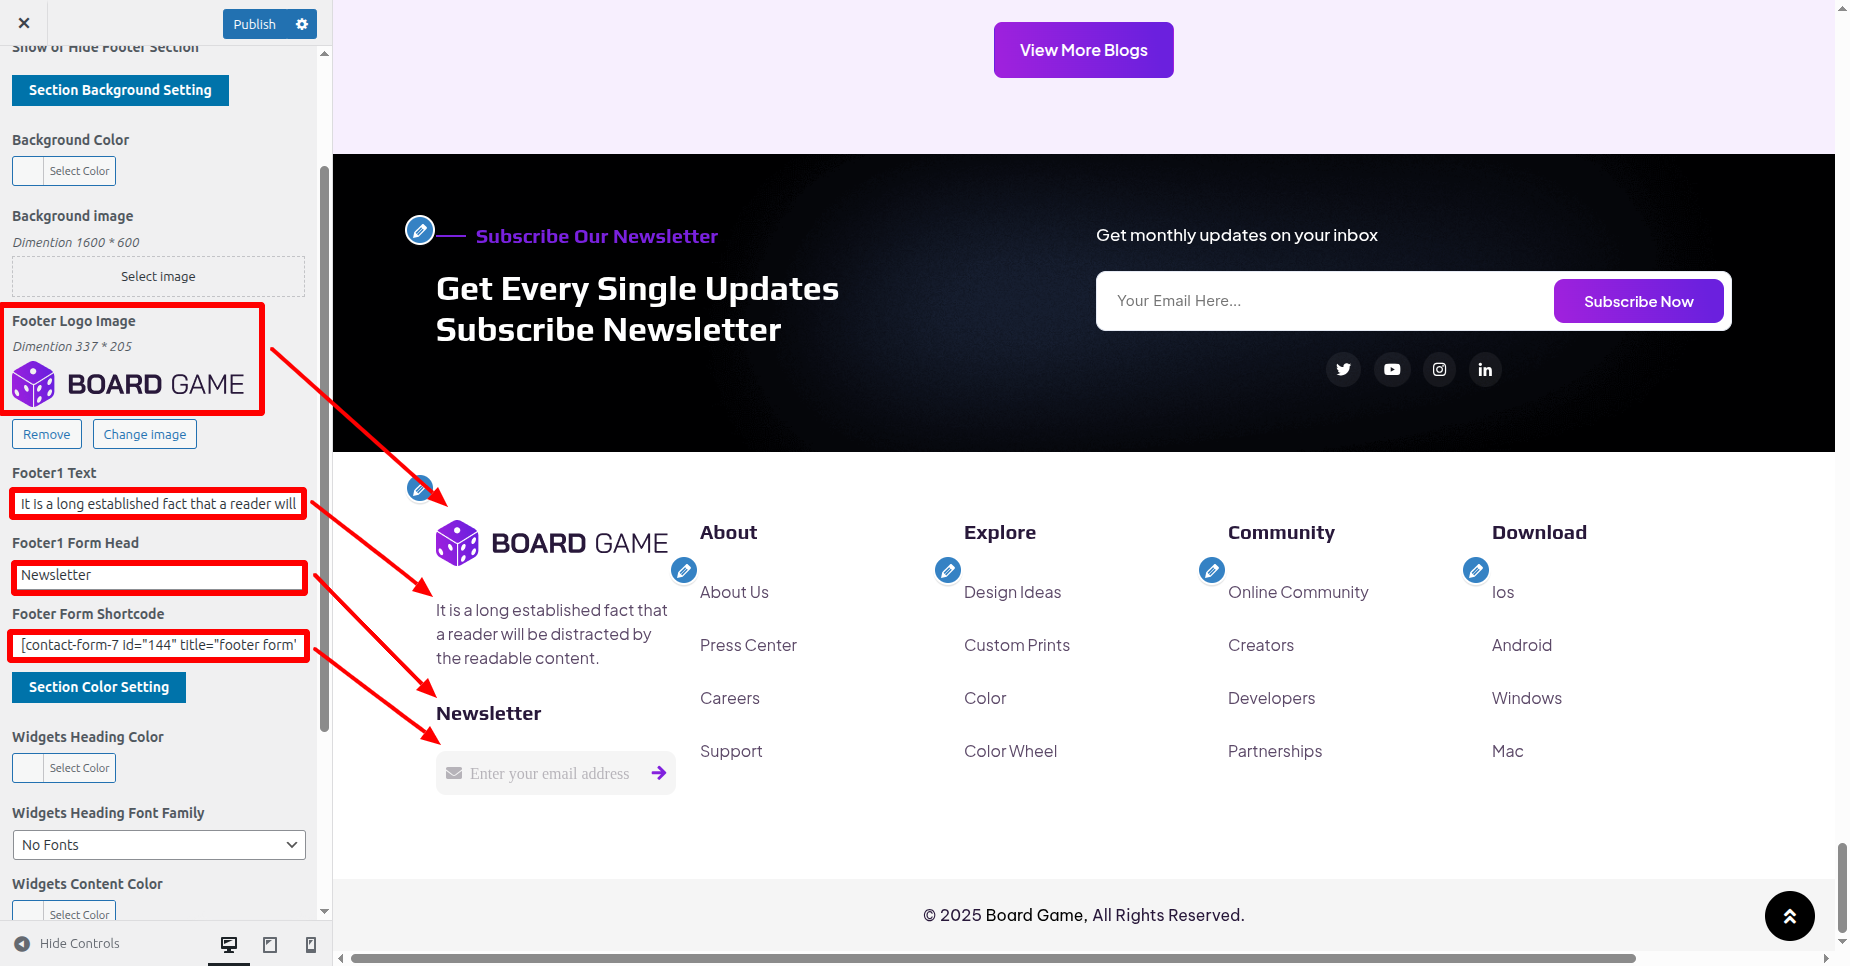
Task: Click the Twitter social icon
Action: point(1343,369)
